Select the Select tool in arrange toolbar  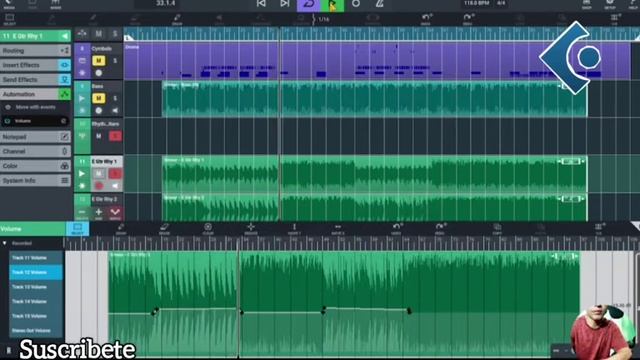9,19
